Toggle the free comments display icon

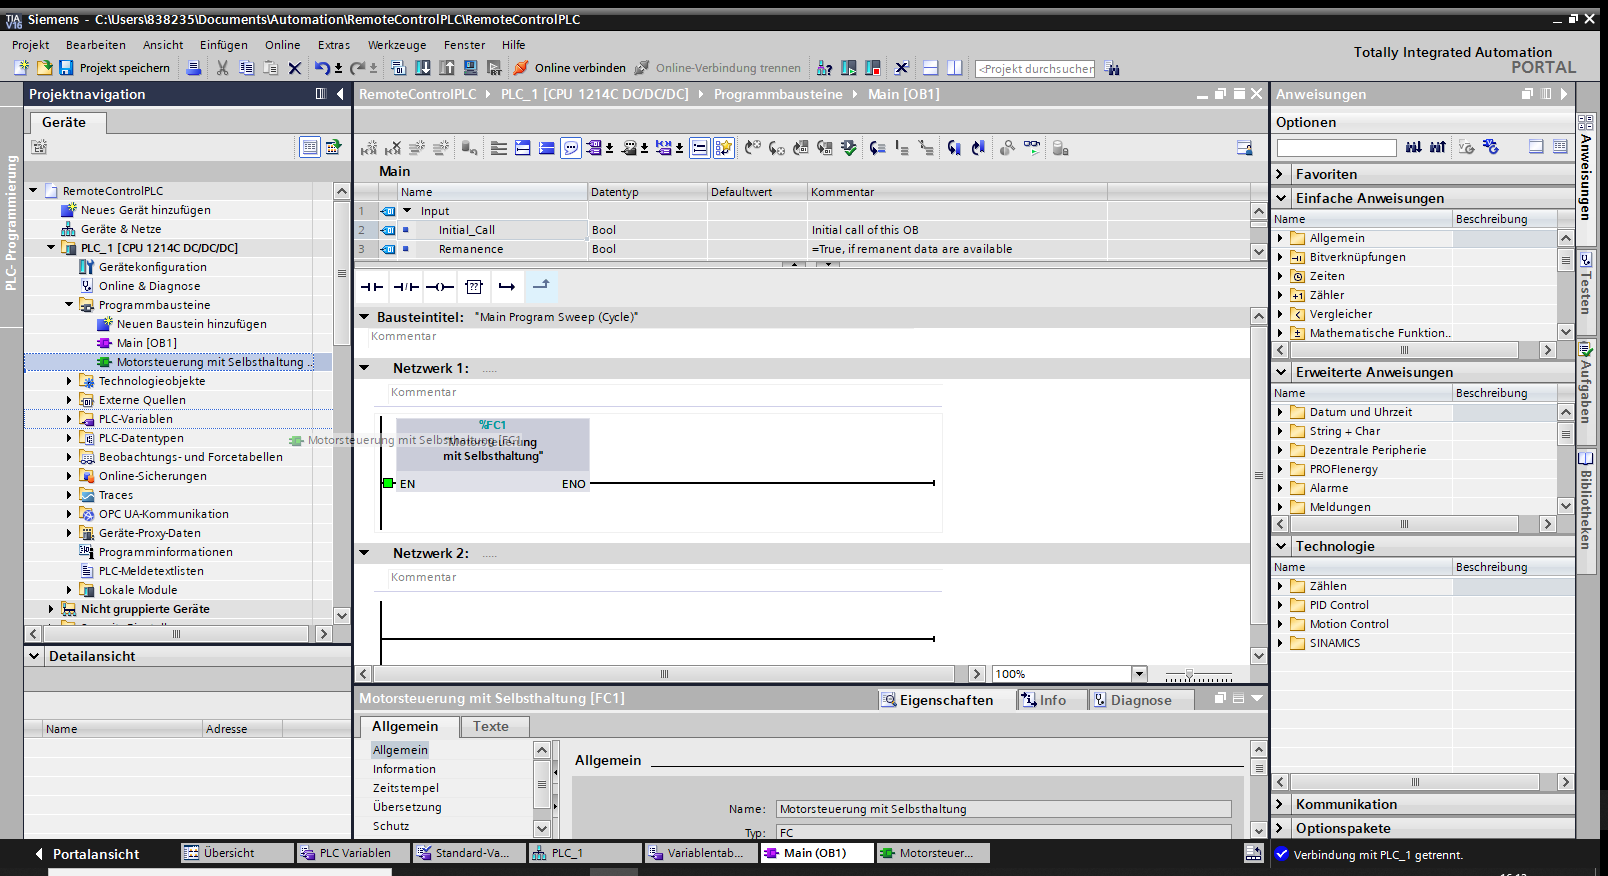coord(571,148)
